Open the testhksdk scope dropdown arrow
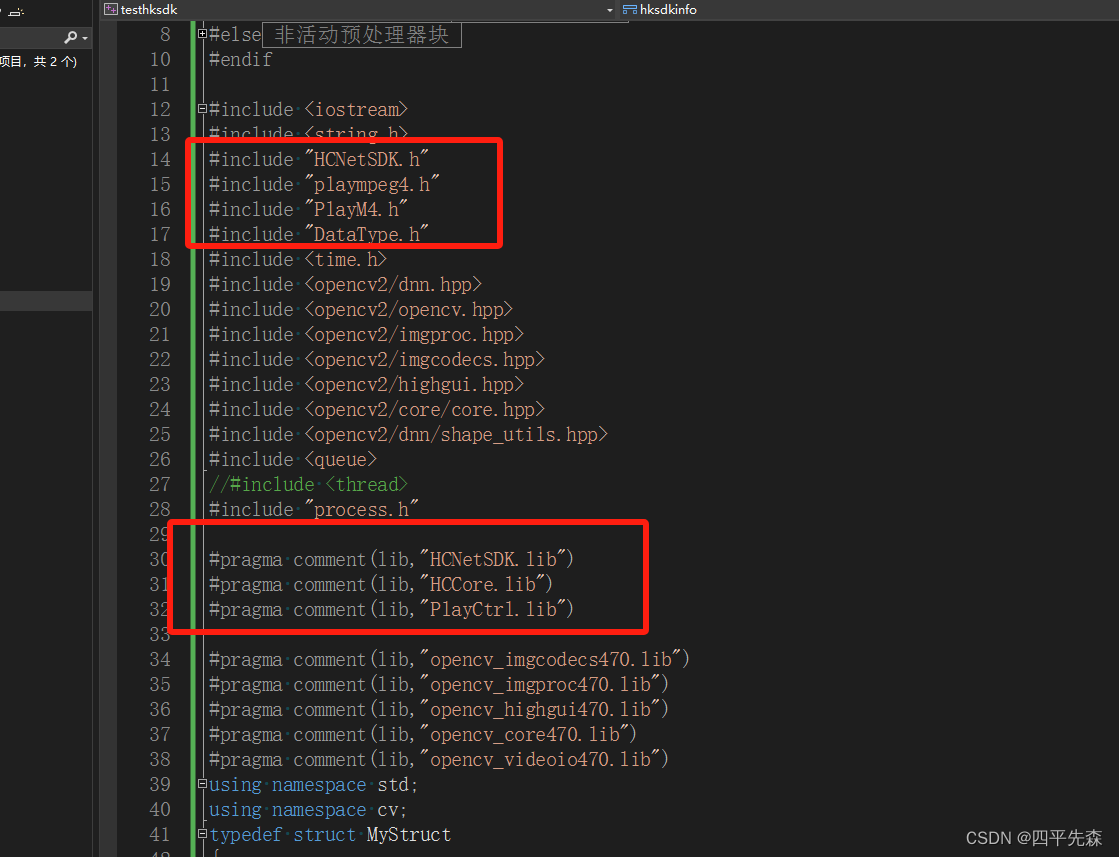Screen dimensions: 1119x857 pyautogui.click(x=609, y=9)
